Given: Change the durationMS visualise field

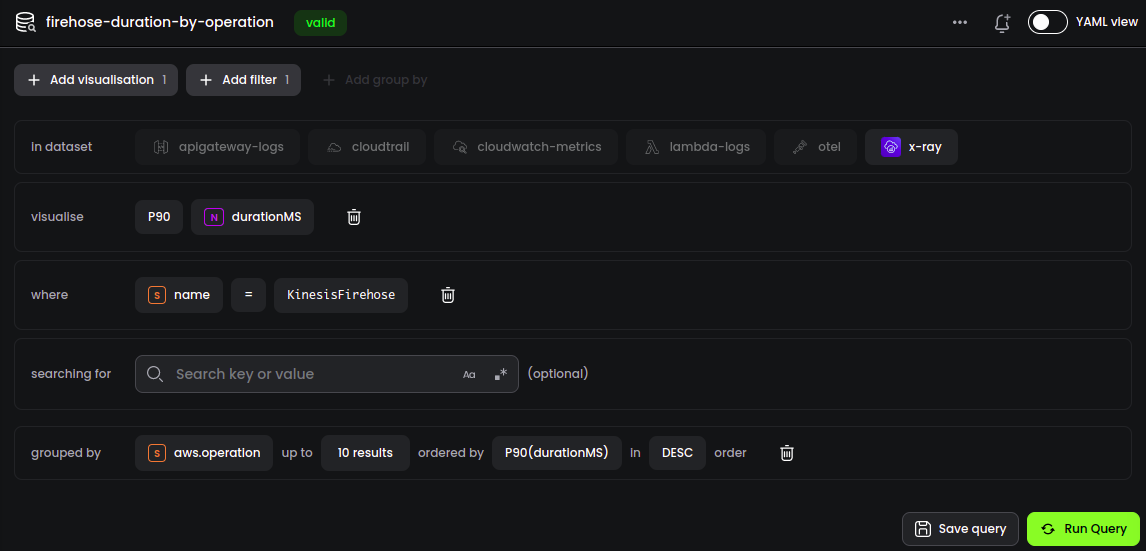Looking at the screenshot, I should click(252, 217).
